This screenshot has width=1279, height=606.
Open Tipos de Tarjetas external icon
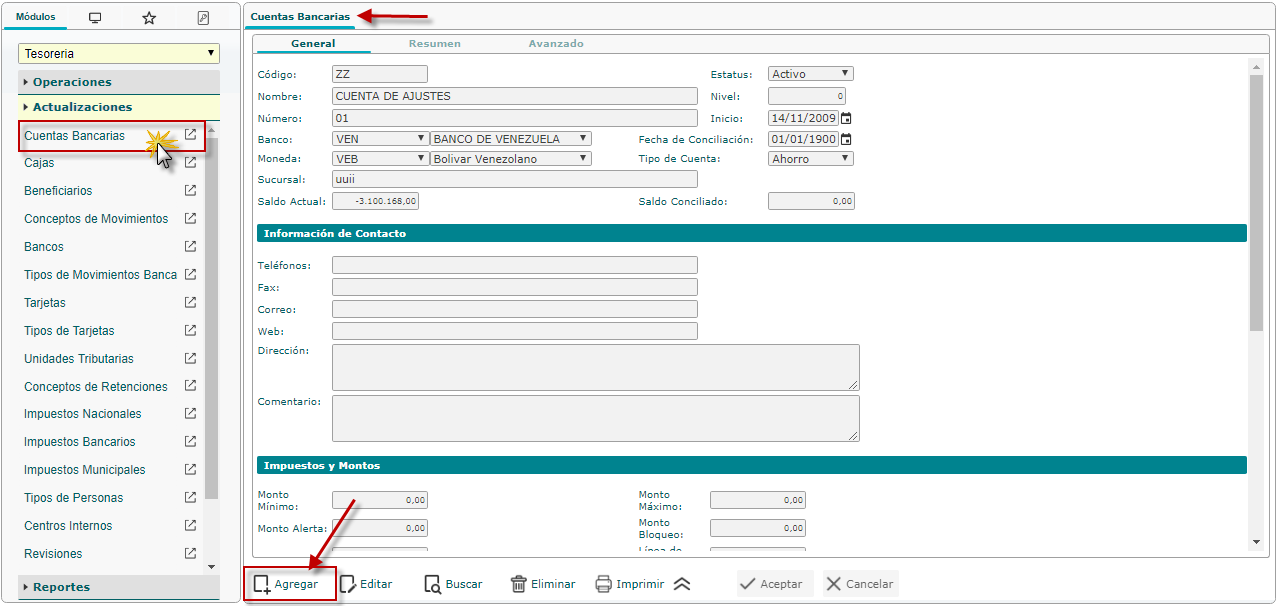coord(190,330)
